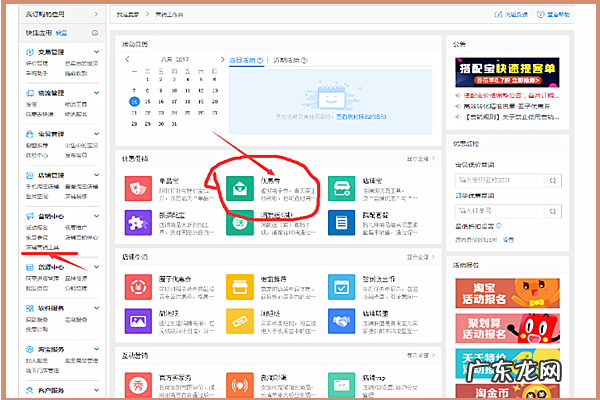Open 店铺营销工具 in sidebar
The width and height of the screenshot is (600, 400).
click(x=42, y=247)
